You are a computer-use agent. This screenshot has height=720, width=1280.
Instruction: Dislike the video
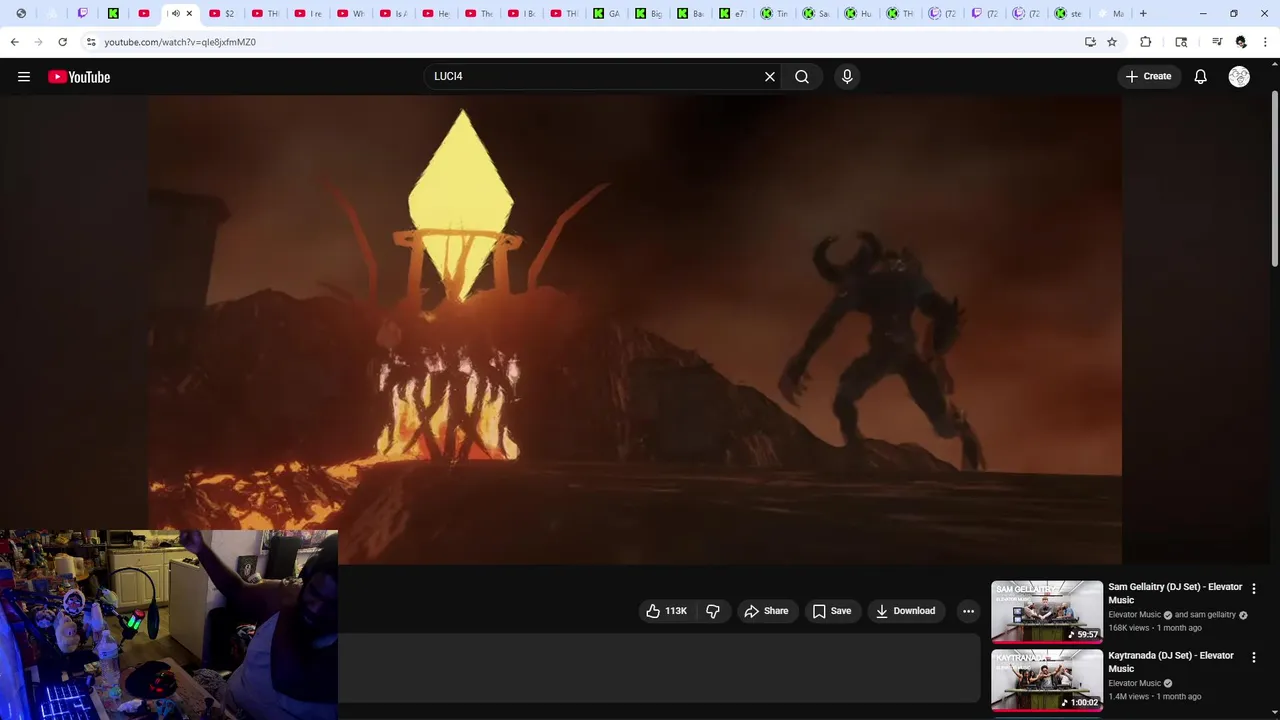pos(713,611)
